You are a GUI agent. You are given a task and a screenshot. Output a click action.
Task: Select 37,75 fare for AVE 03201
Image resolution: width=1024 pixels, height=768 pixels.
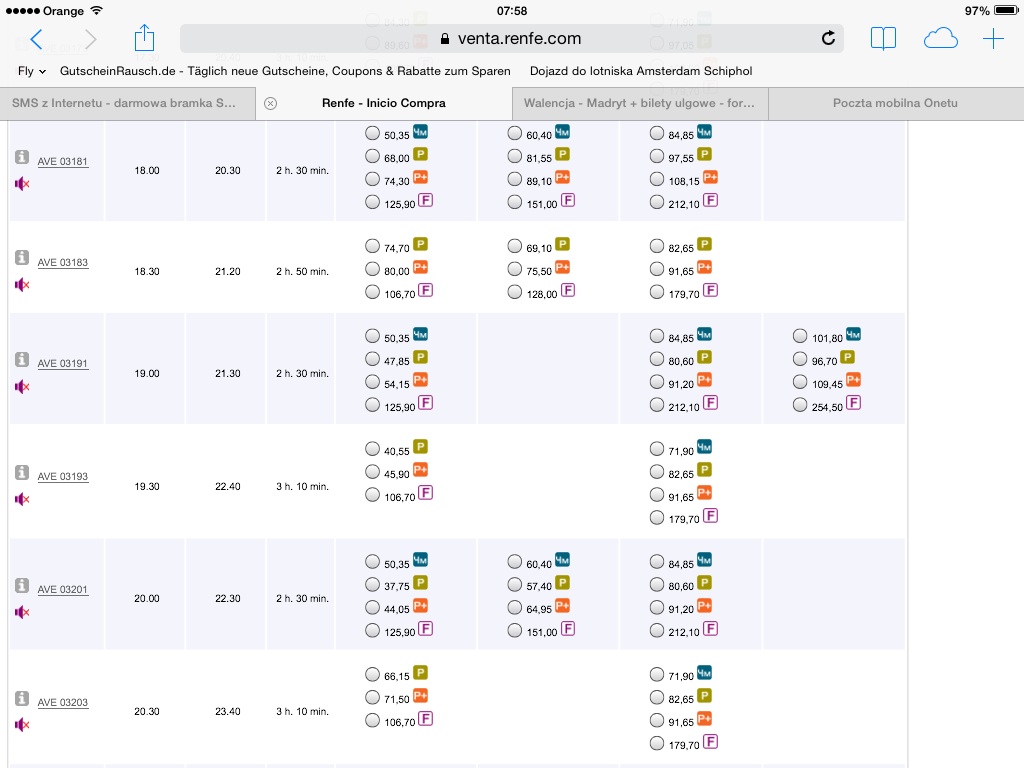coord(372,584)
